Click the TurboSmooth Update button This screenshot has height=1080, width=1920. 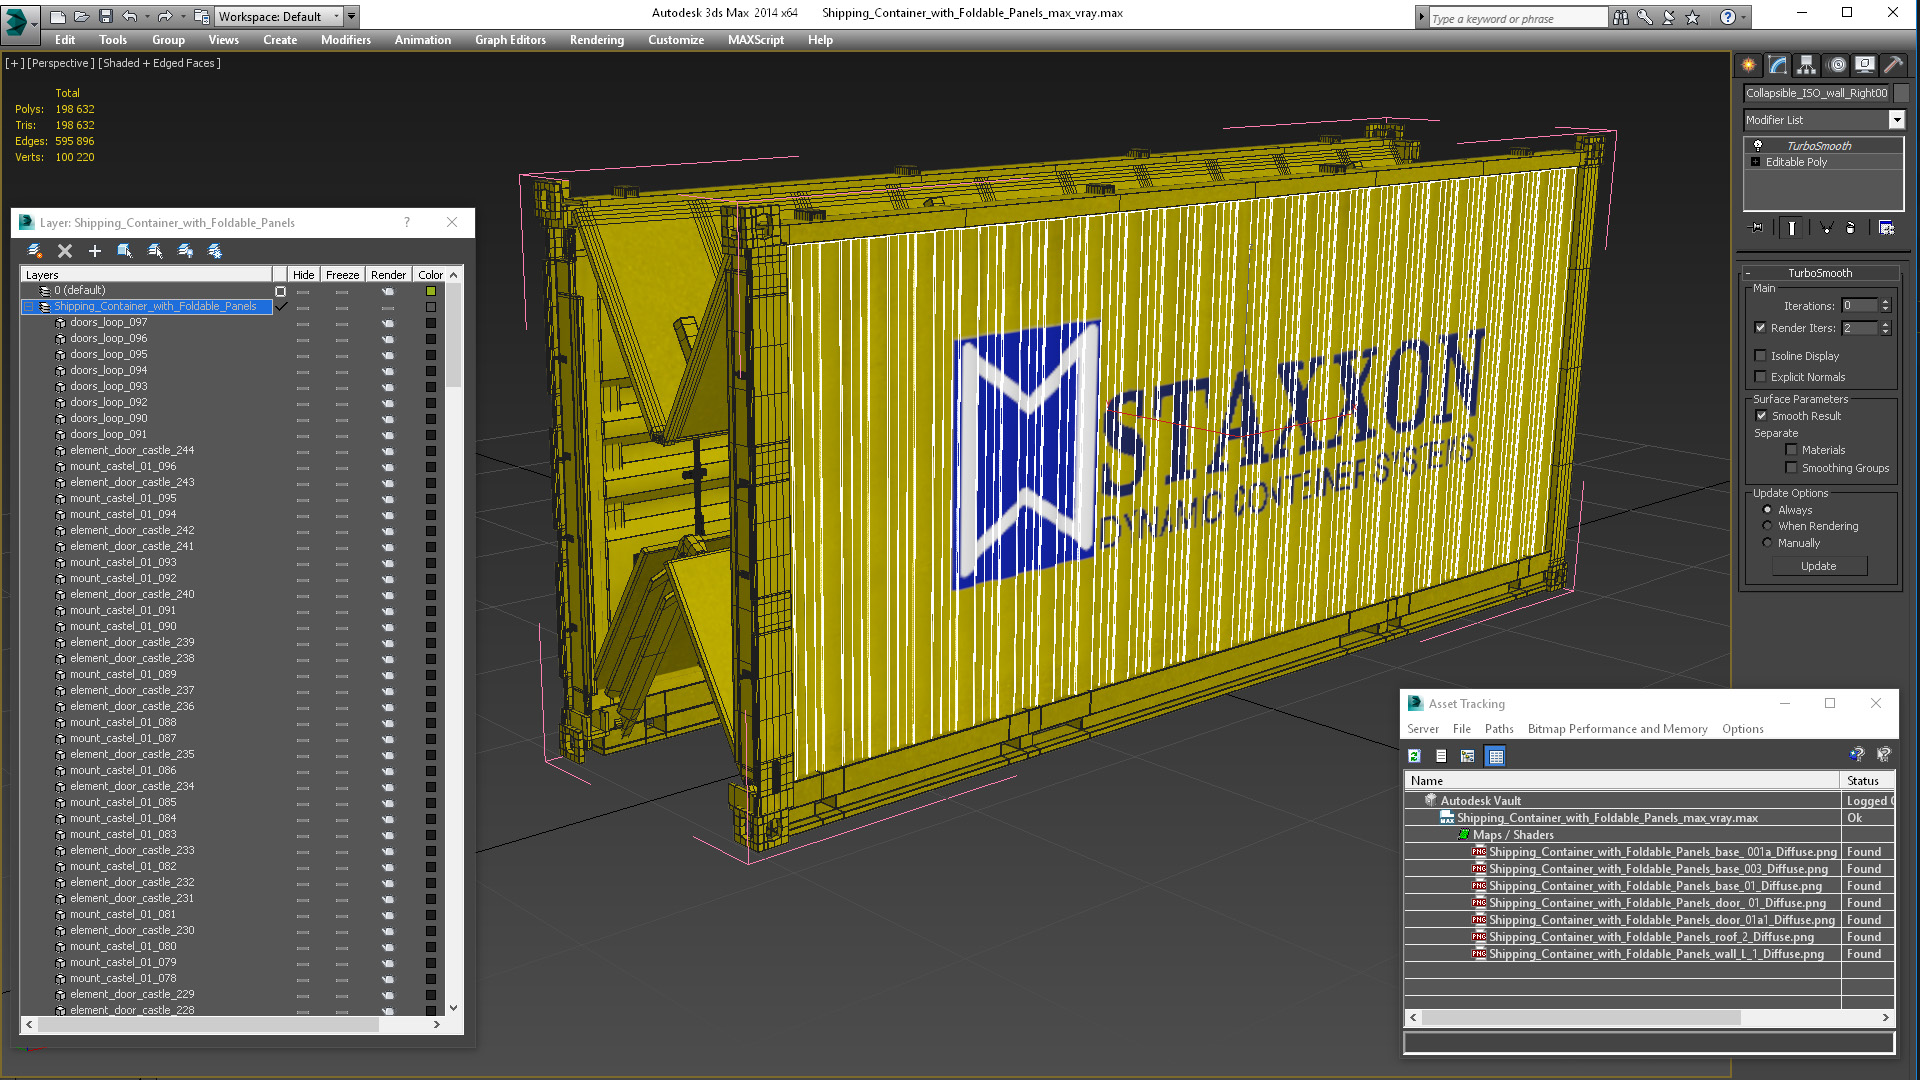click(x=1819, y=566)
